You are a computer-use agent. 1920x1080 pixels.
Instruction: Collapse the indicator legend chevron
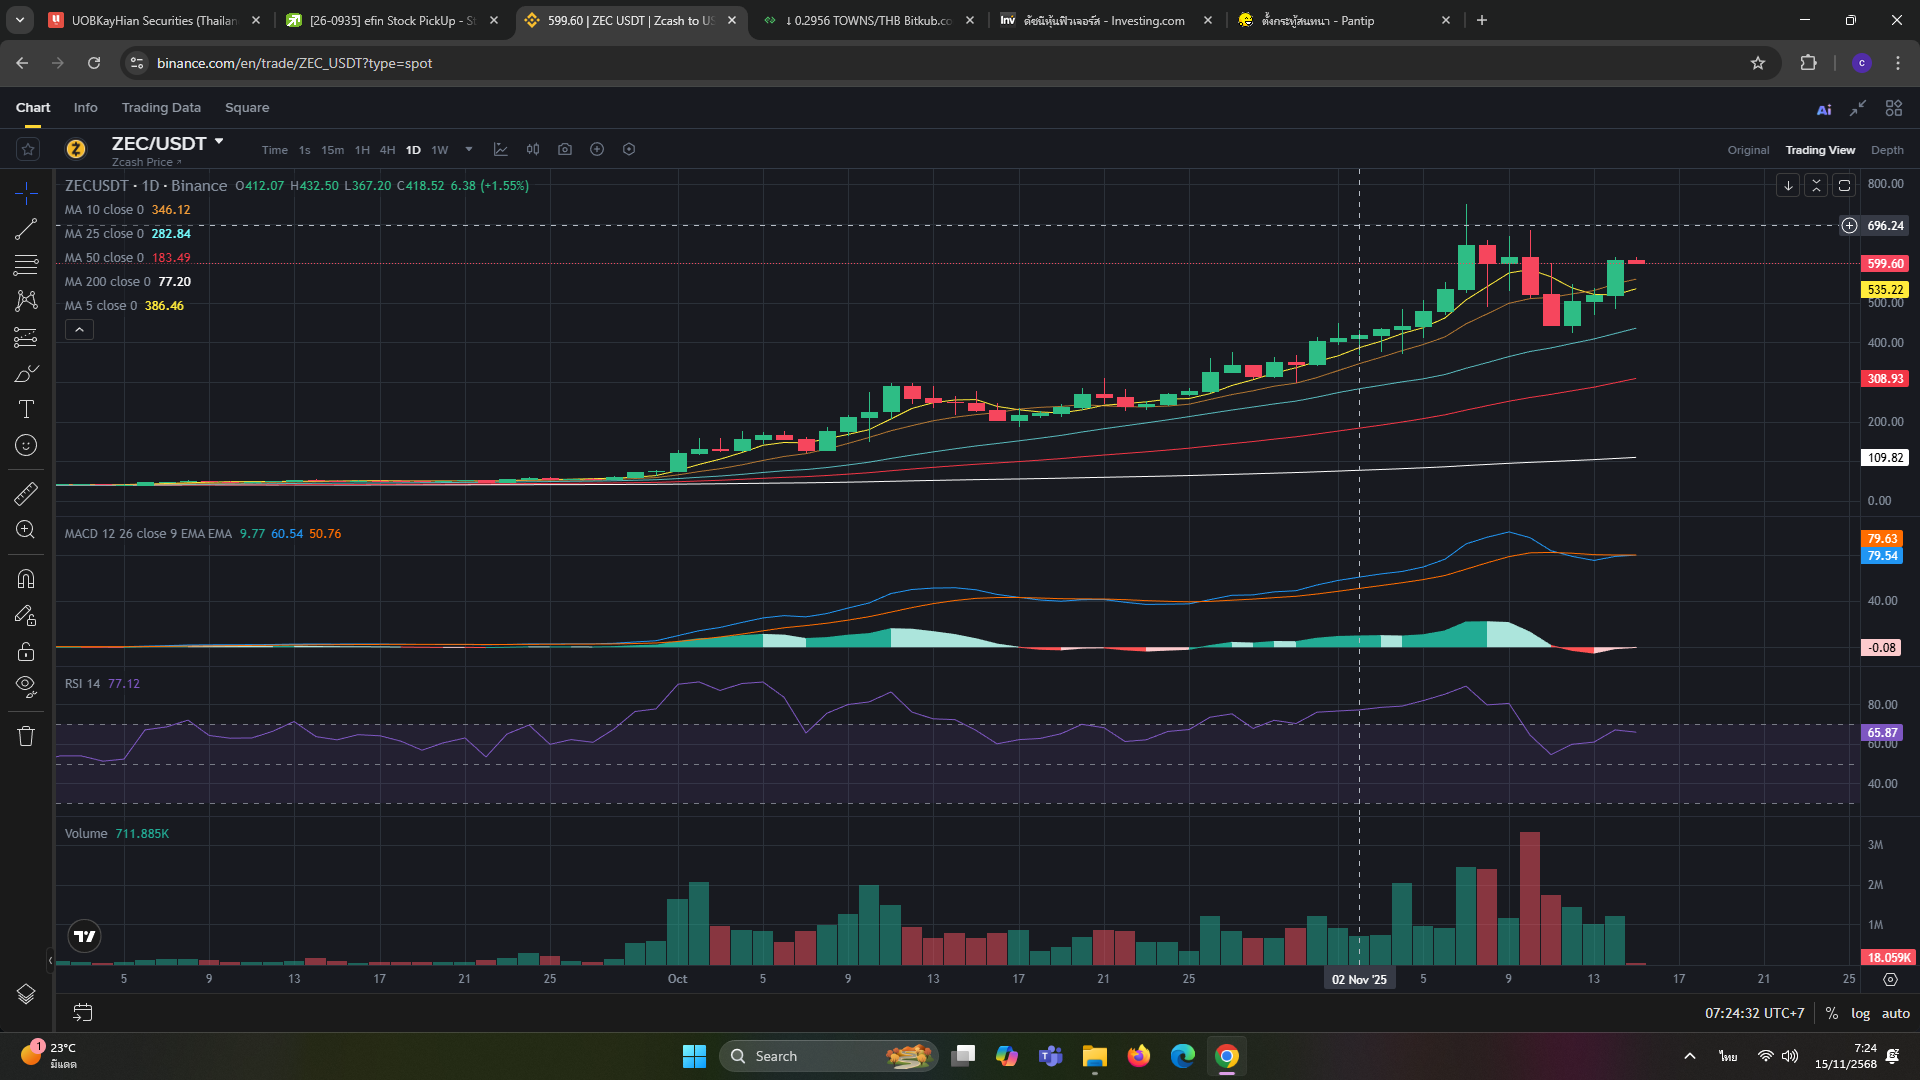79,330
